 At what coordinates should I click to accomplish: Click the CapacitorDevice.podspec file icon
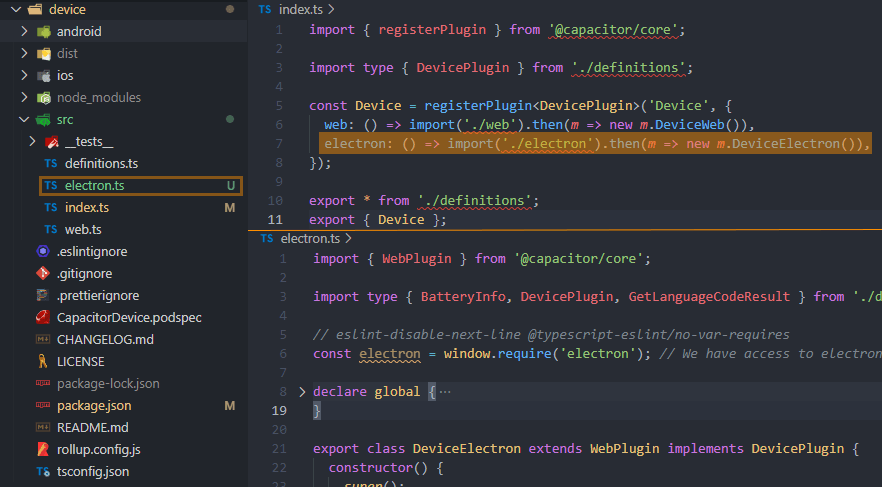[43, 317]
